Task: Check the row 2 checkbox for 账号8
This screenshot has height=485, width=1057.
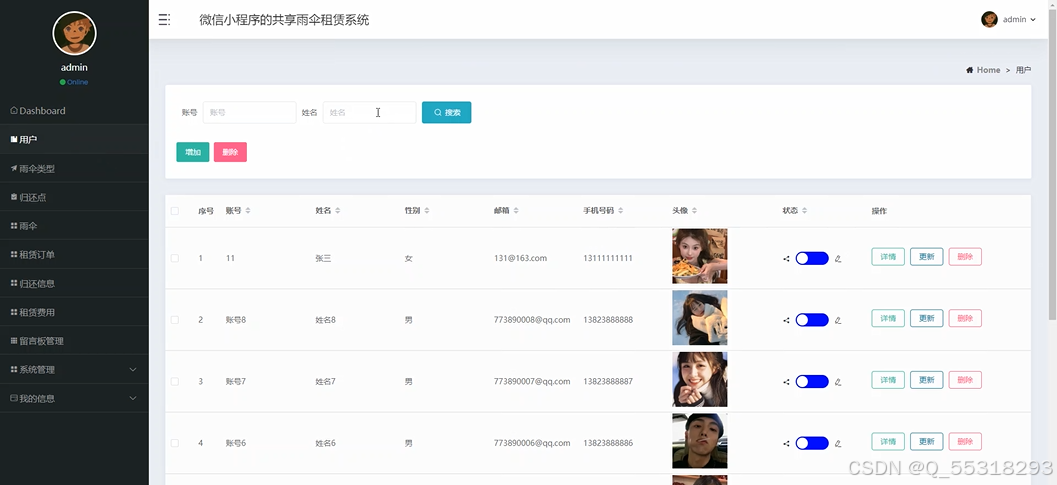Action: coord(175,320)
